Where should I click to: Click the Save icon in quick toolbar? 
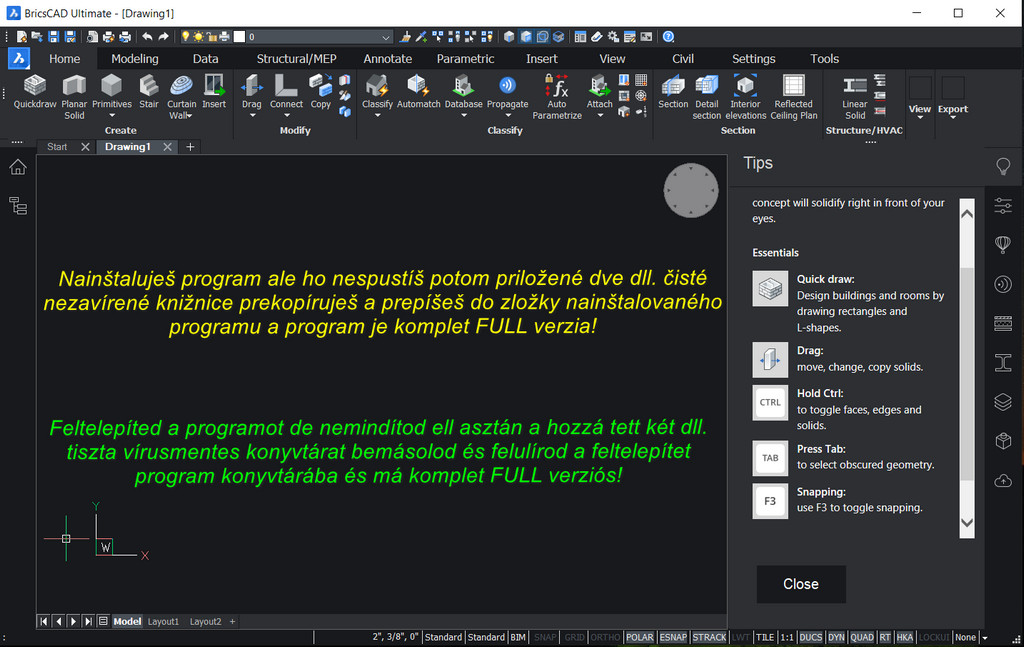click(54, 37)
